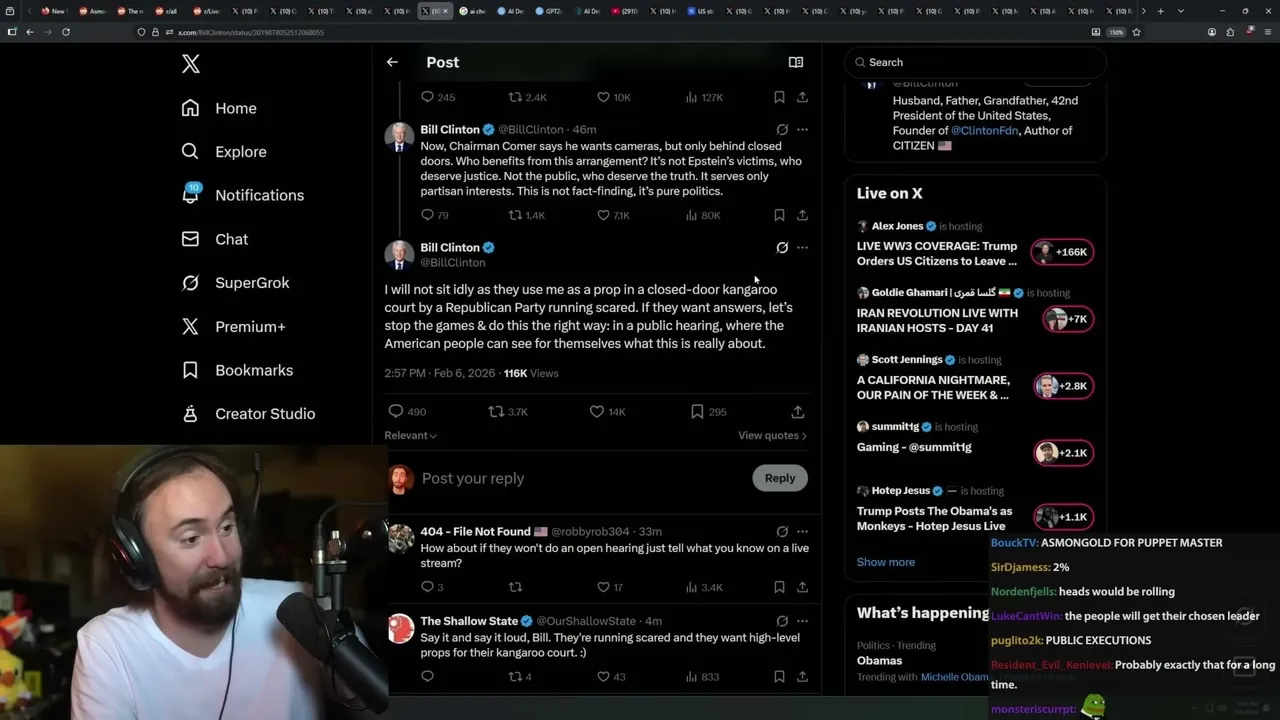Open the Relevant reply sorting dropdown
Screen dimensions: 1280x720
coord(411,436)
